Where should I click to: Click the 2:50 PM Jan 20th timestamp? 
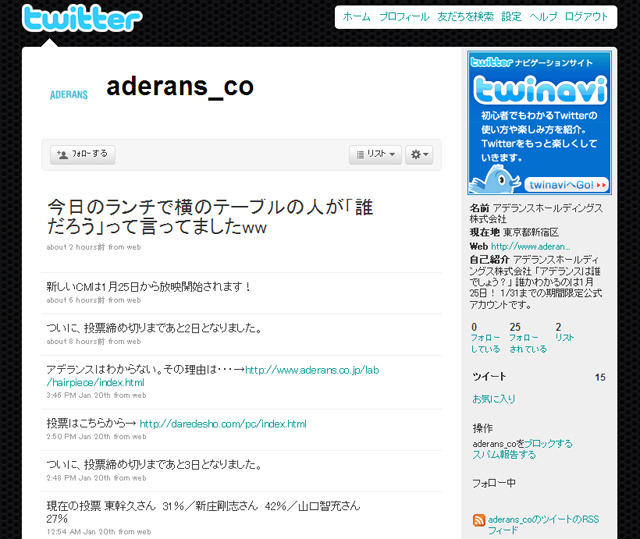click(96, 436)
